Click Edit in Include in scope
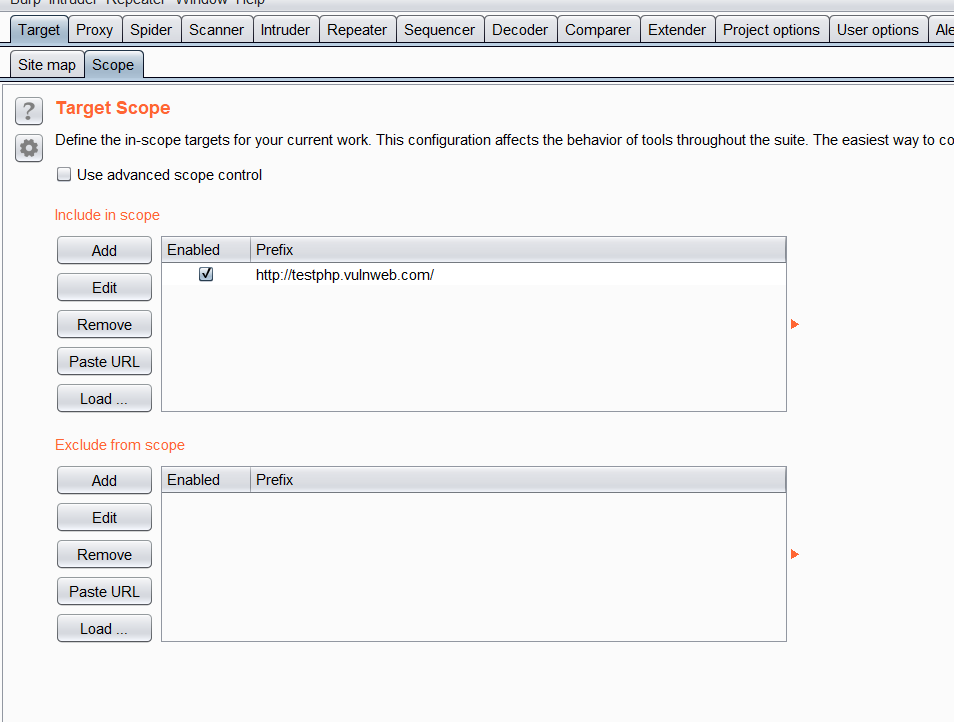 point(104,288)
